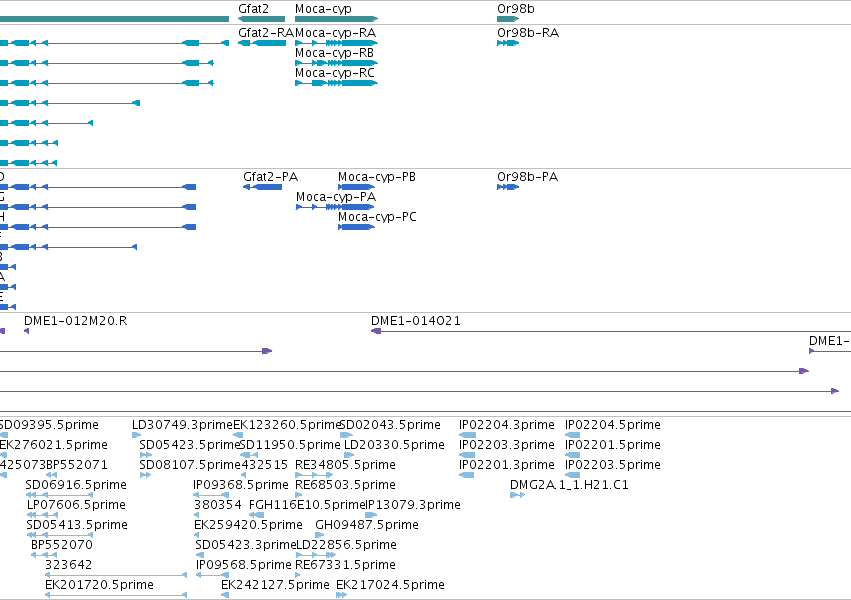The height and width of the screenshot is (600, 851).
Task: Click the Gfat2 gene bar
Action: (262, 19)
